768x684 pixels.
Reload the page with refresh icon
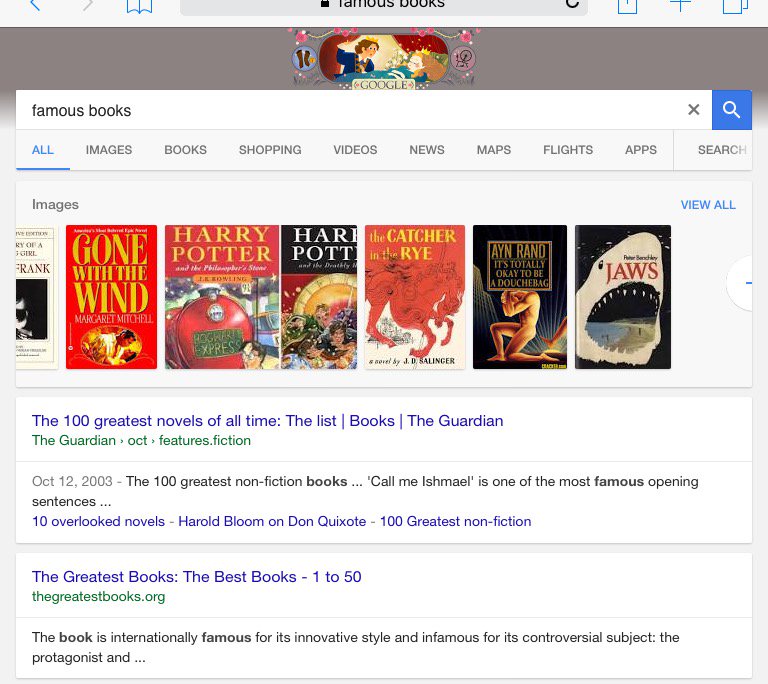572,4
